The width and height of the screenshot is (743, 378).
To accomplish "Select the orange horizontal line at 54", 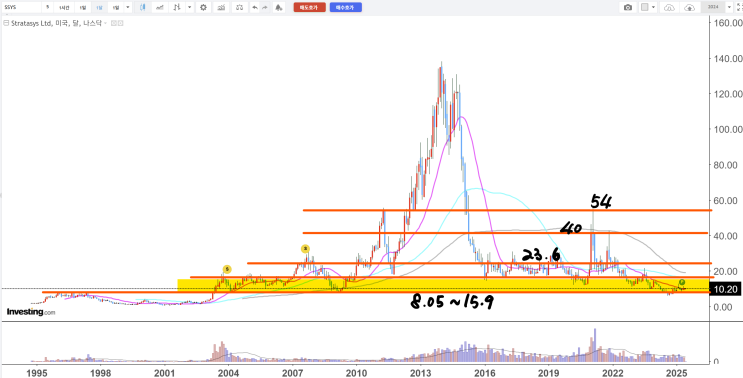I will [x=507, y=210].
